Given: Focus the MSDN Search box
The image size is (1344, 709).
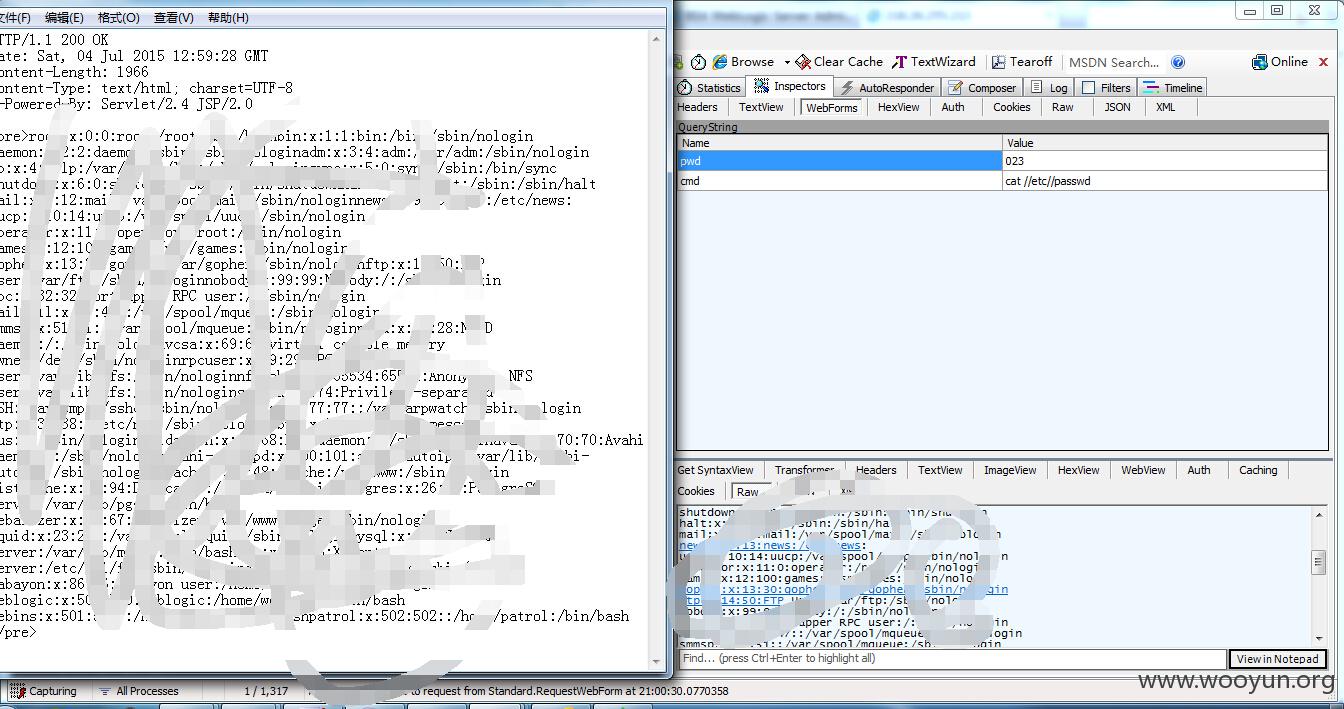Looking at the screenshot, I should pos(1114,62).
